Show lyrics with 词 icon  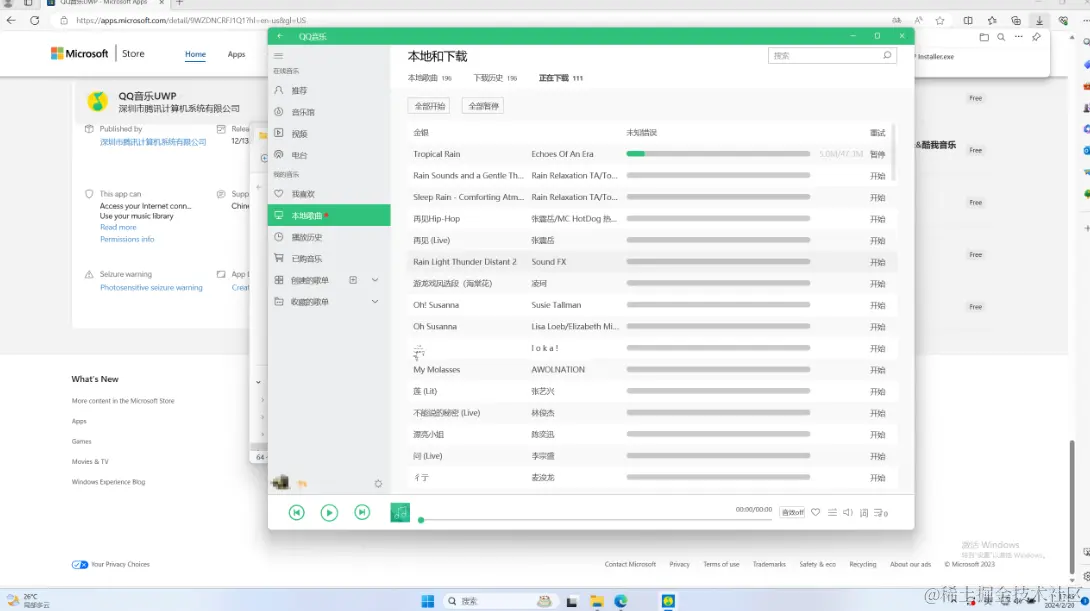point(864,513)
